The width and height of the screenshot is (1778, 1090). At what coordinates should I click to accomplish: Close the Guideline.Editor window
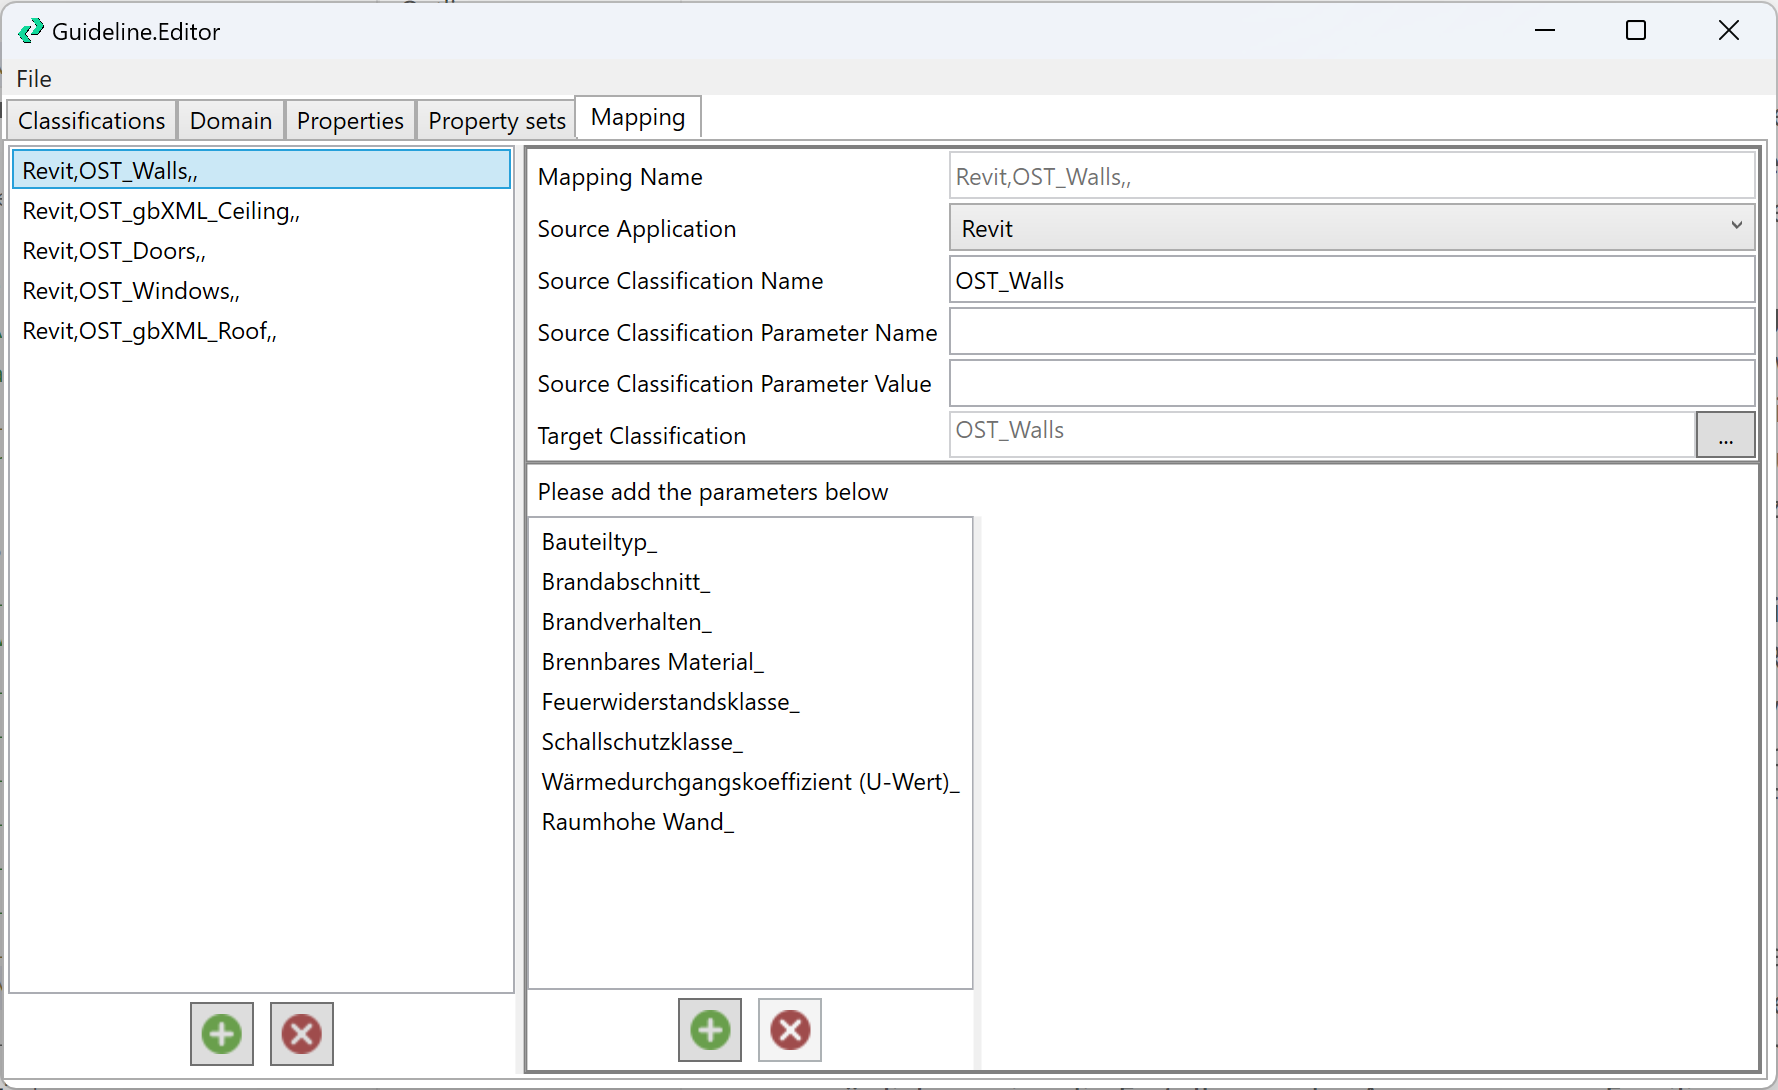pos(1728,30)
